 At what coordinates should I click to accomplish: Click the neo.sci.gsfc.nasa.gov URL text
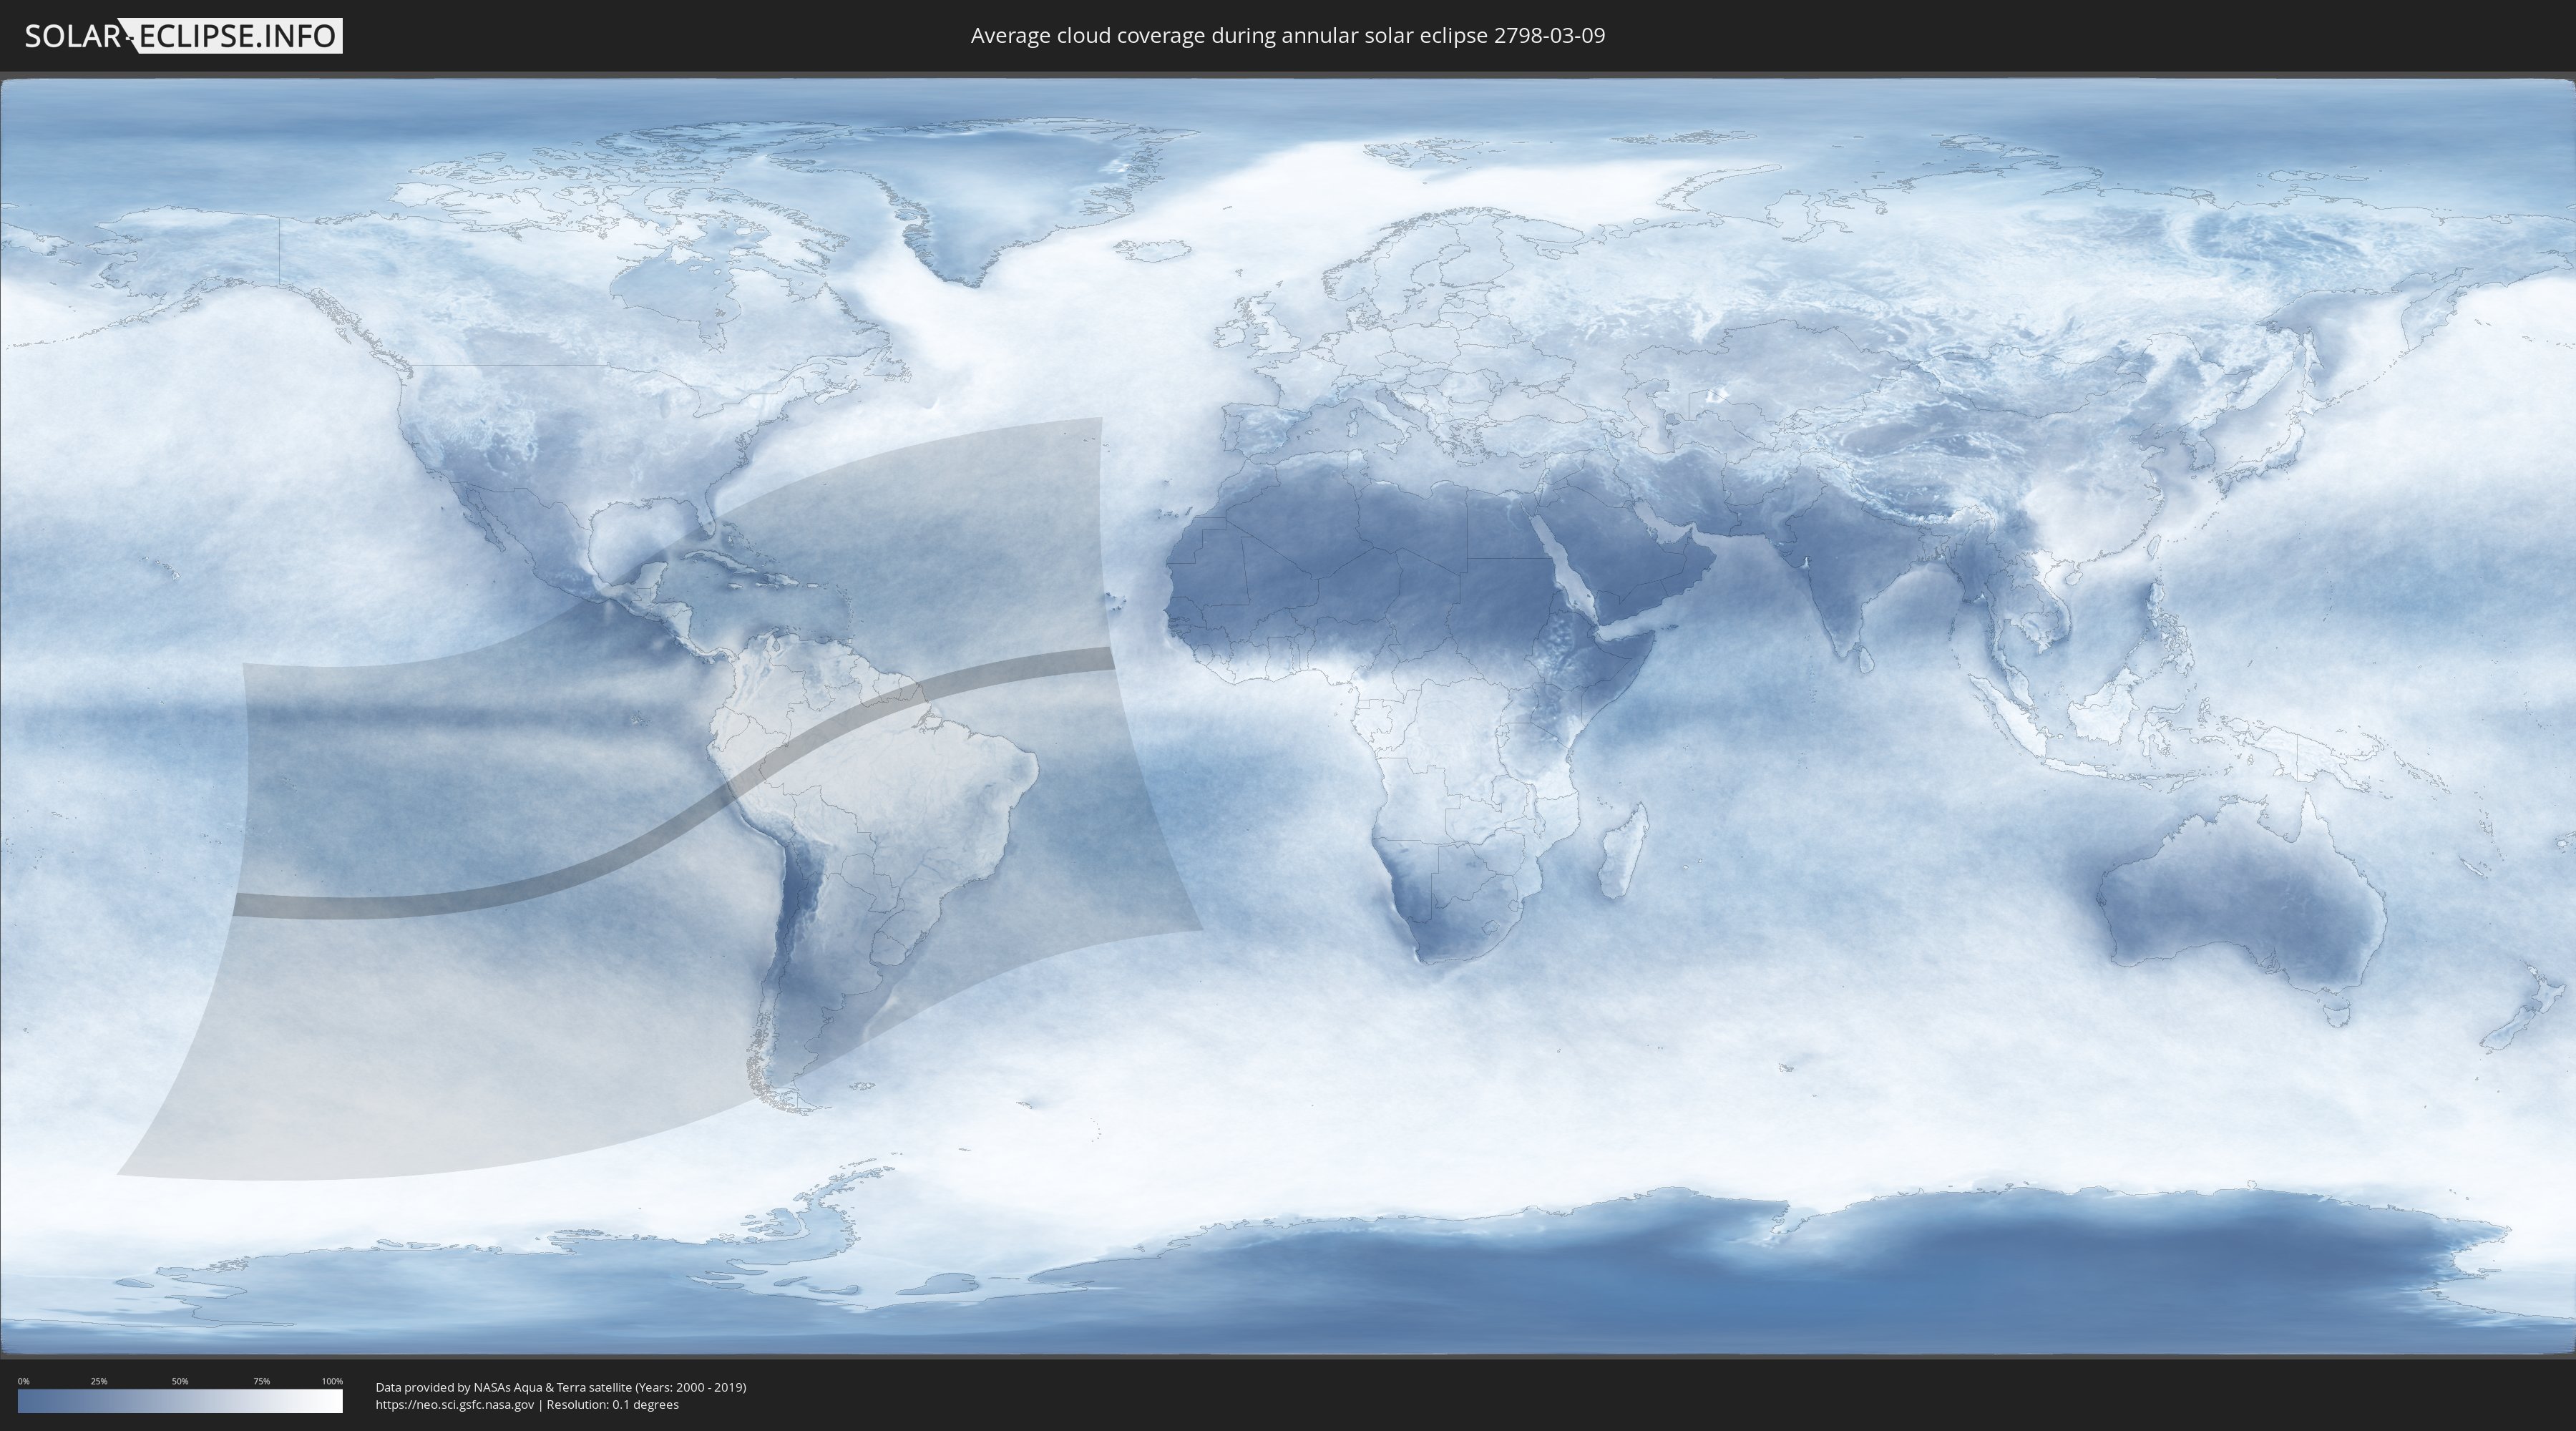click(x=455, y=1404)
